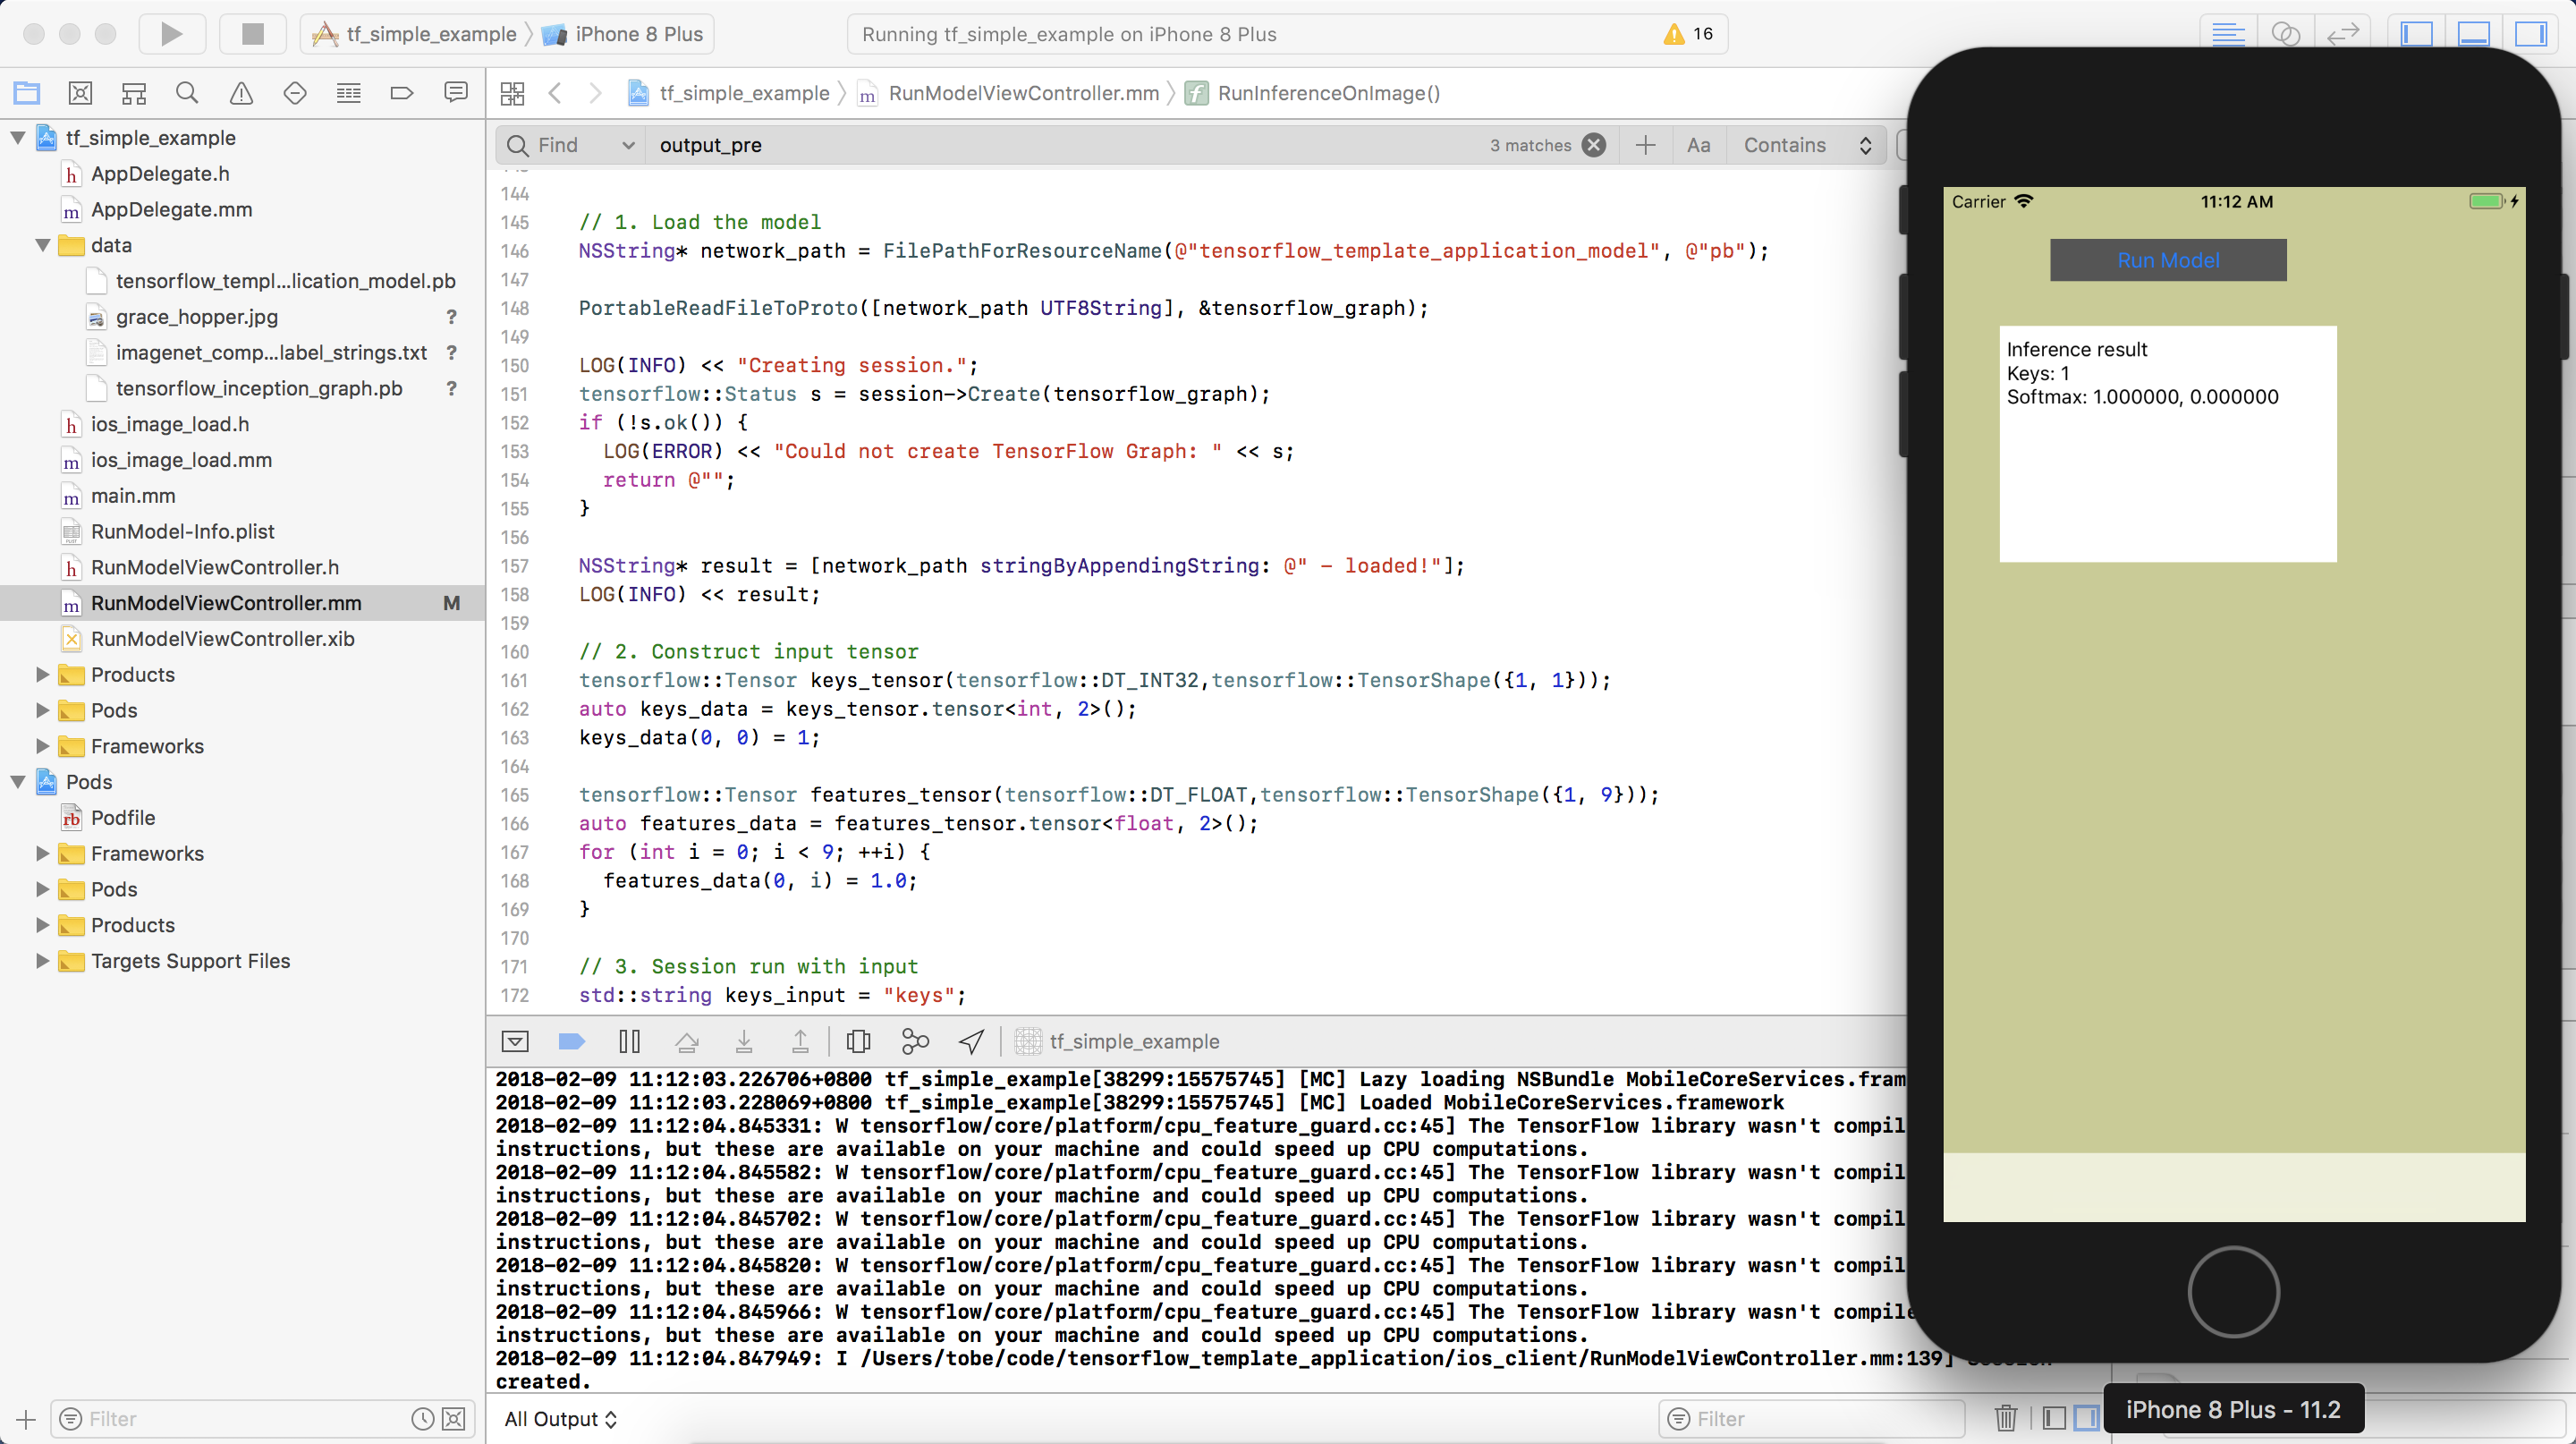Click RunModelViewController.mm in the jump bar
Viewport: 2576px width, 1444px height.
click(x=1022, y=93)
